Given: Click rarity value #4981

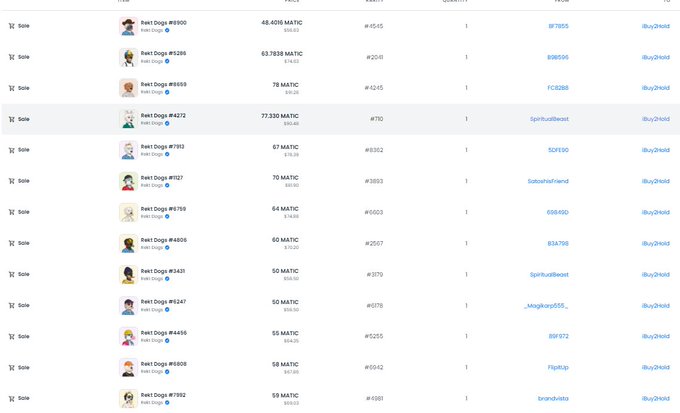Looking at the screenshot, I should 374,398.
